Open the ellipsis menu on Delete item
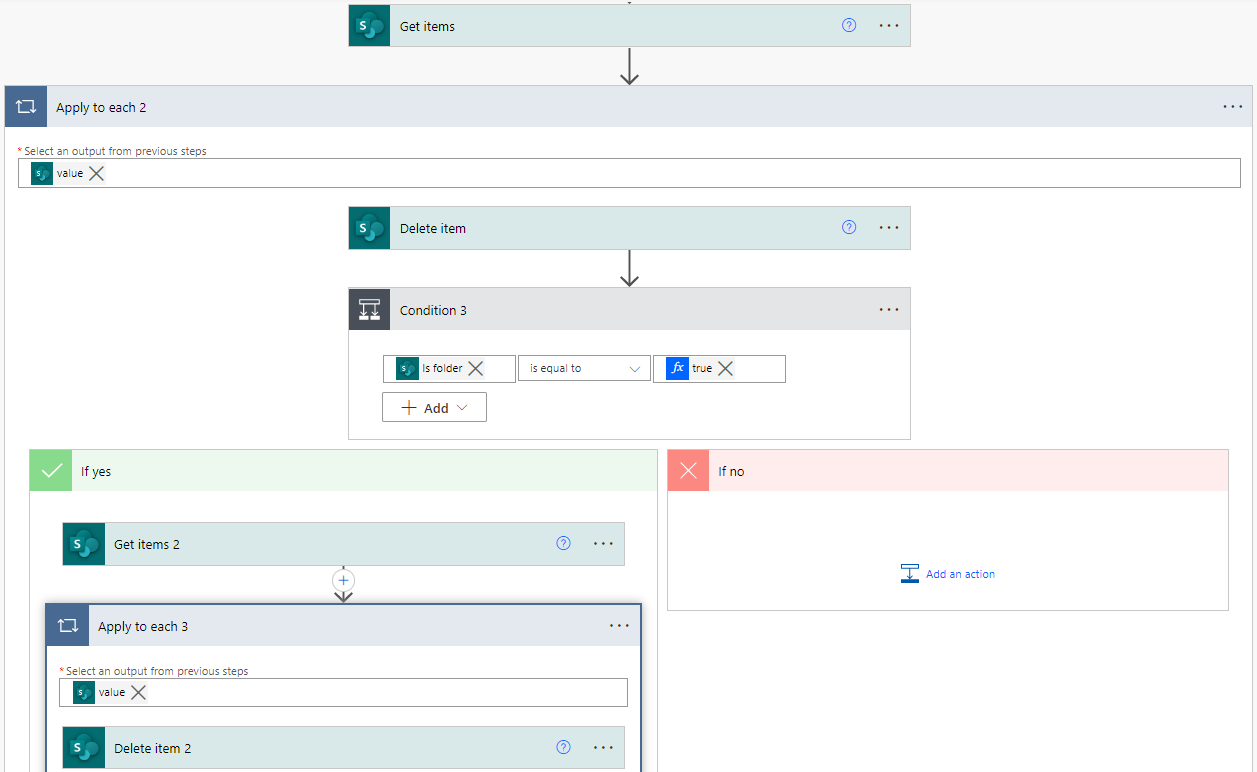 coord(889,228)
